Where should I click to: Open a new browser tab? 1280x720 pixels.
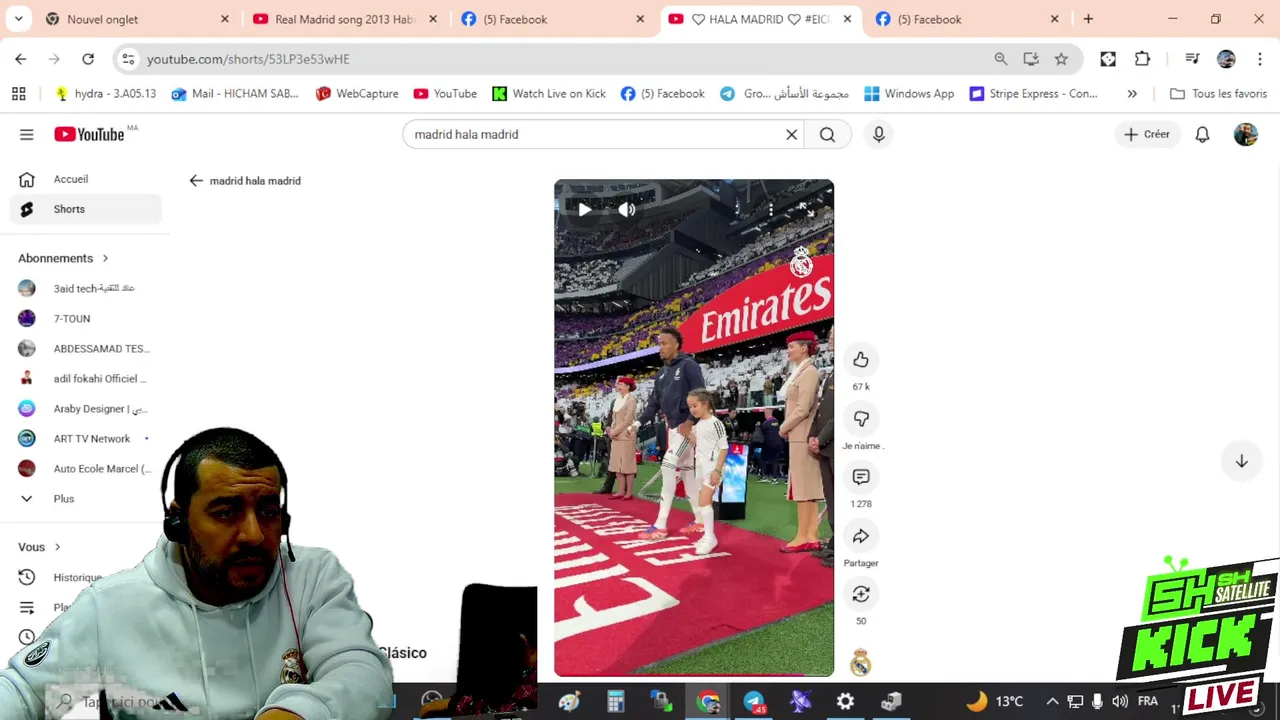1088,19
